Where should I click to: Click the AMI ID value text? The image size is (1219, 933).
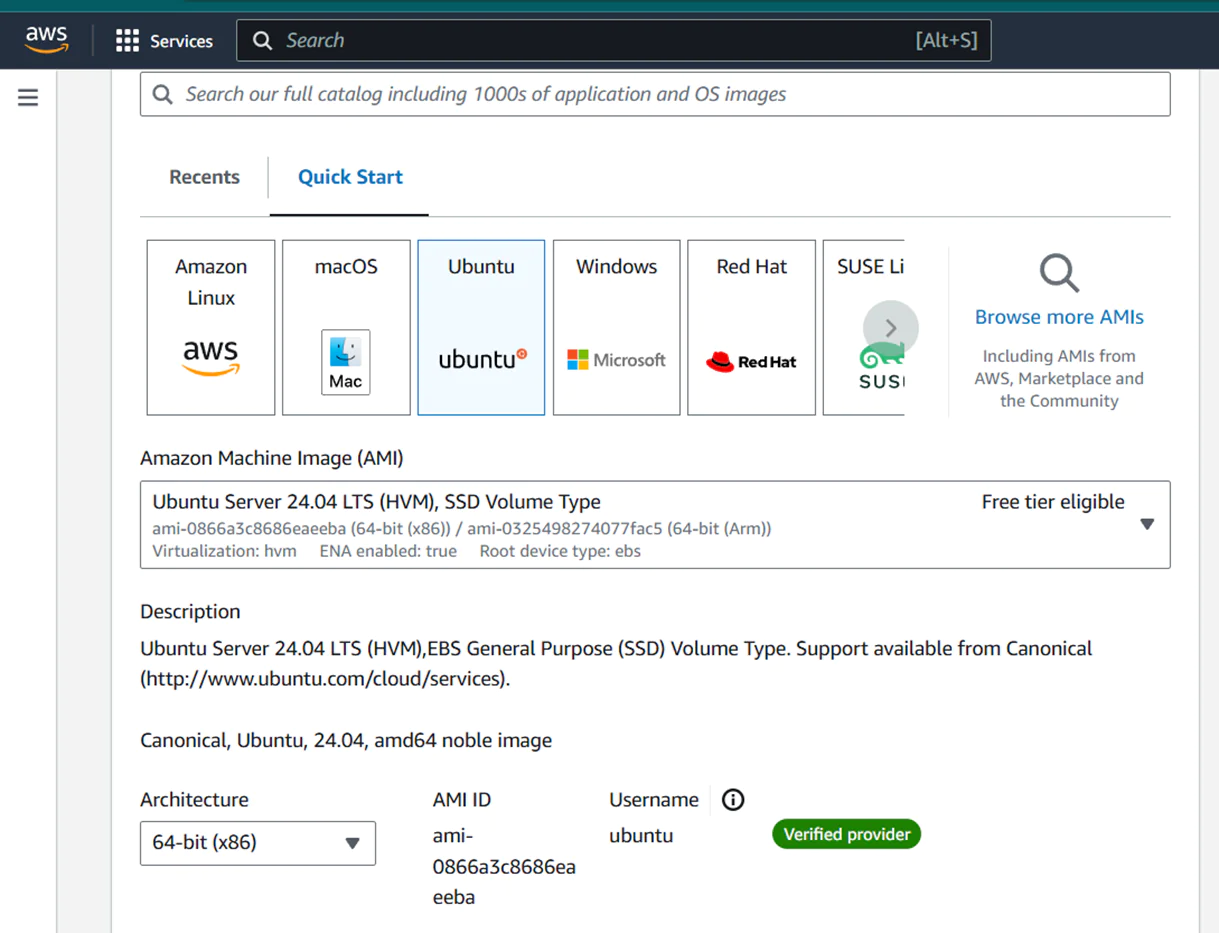[x=504, y=866]
